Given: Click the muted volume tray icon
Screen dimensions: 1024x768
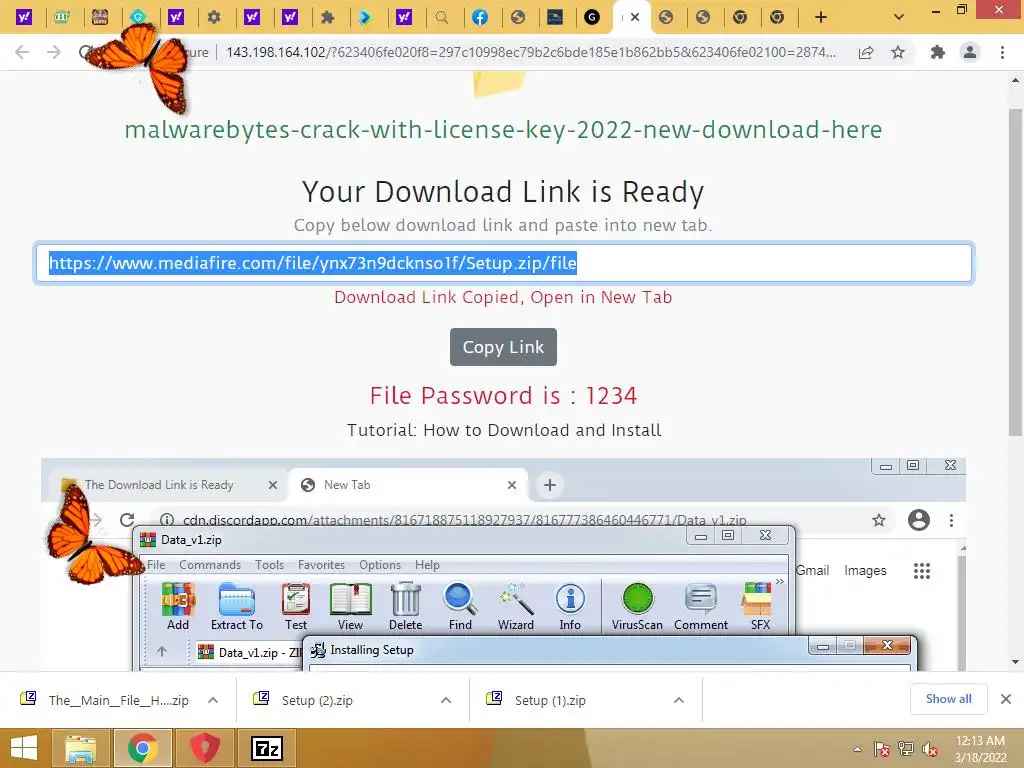Looking at the screenshot, I should 931,749.
